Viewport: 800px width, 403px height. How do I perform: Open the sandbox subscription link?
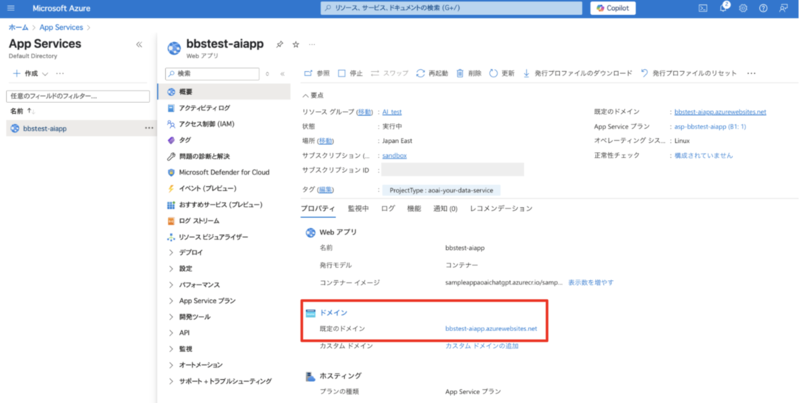(x=395, y=156)
